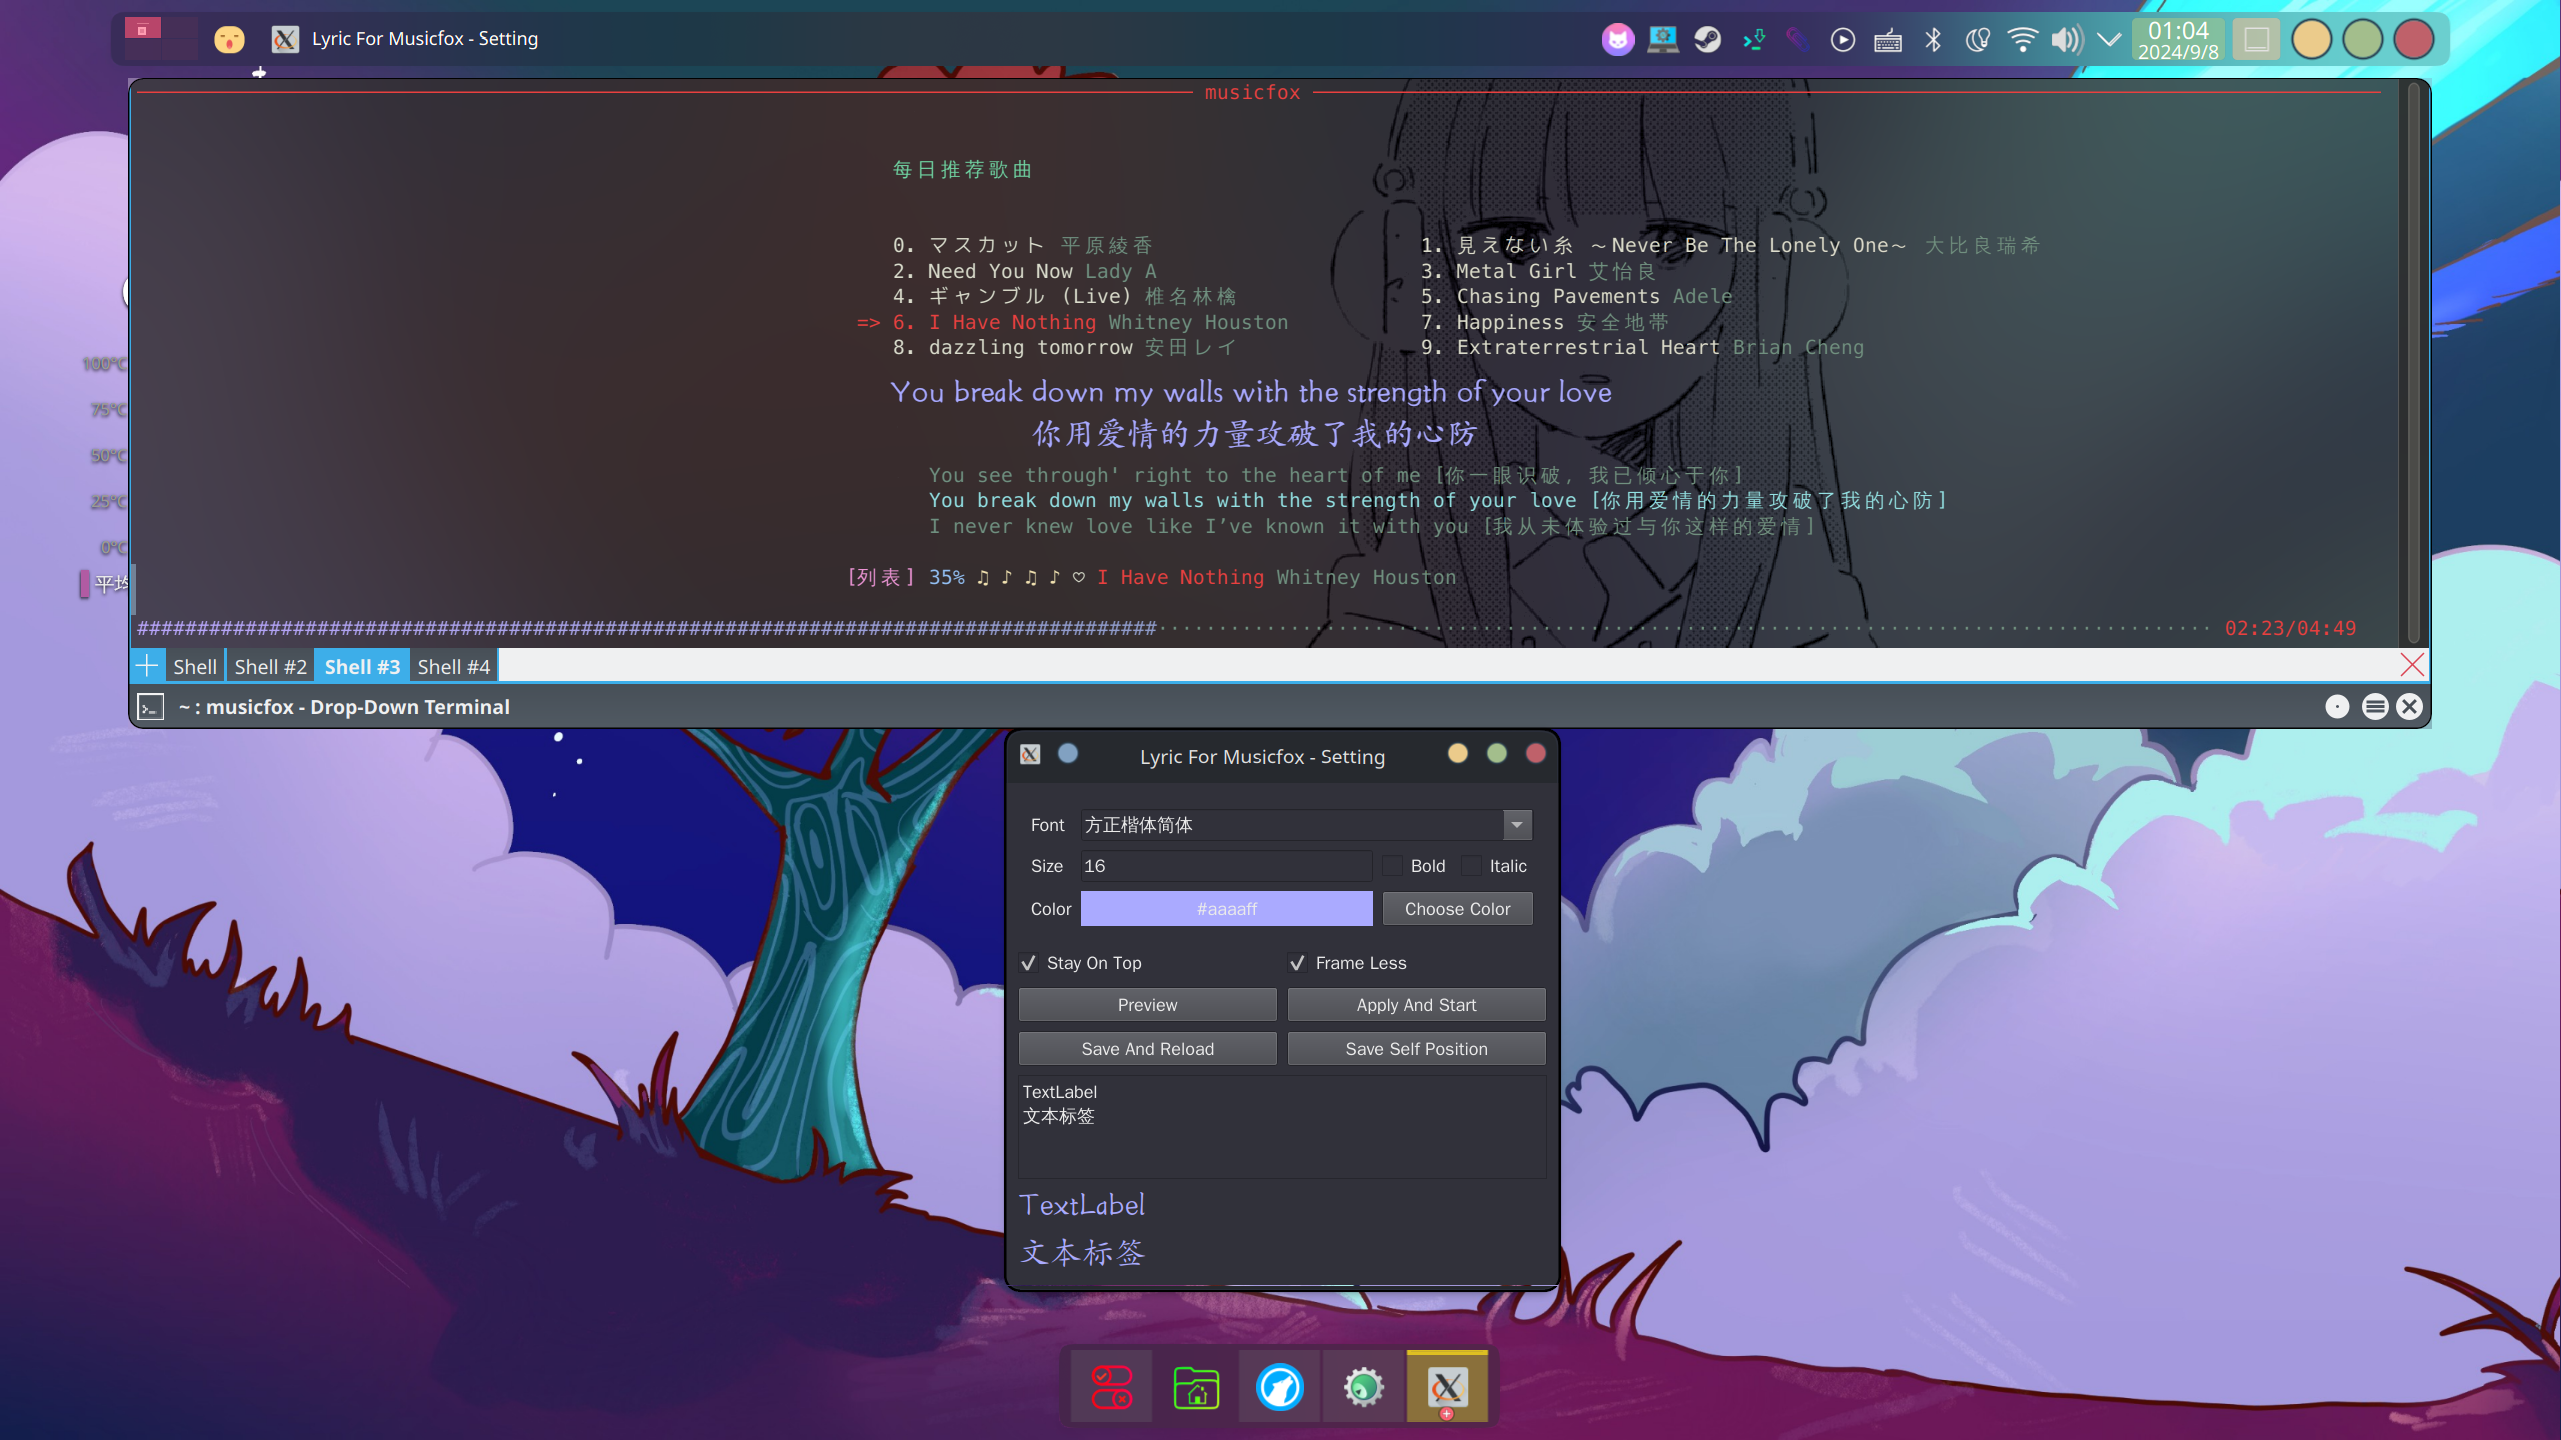Click the Wi-Fi network tray icon
Viewport: 2561px width, 1440px height.
coord(2022,39)
